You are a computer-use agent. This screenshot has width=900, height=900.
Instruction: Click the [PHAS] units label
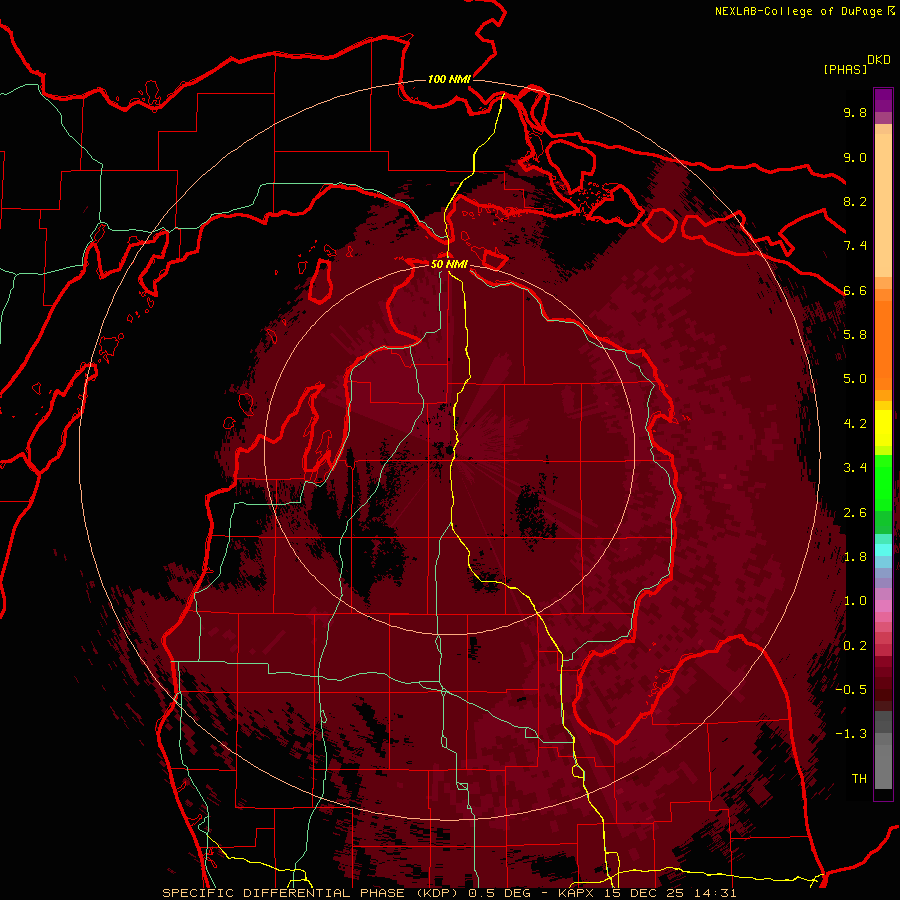(845, 69)
